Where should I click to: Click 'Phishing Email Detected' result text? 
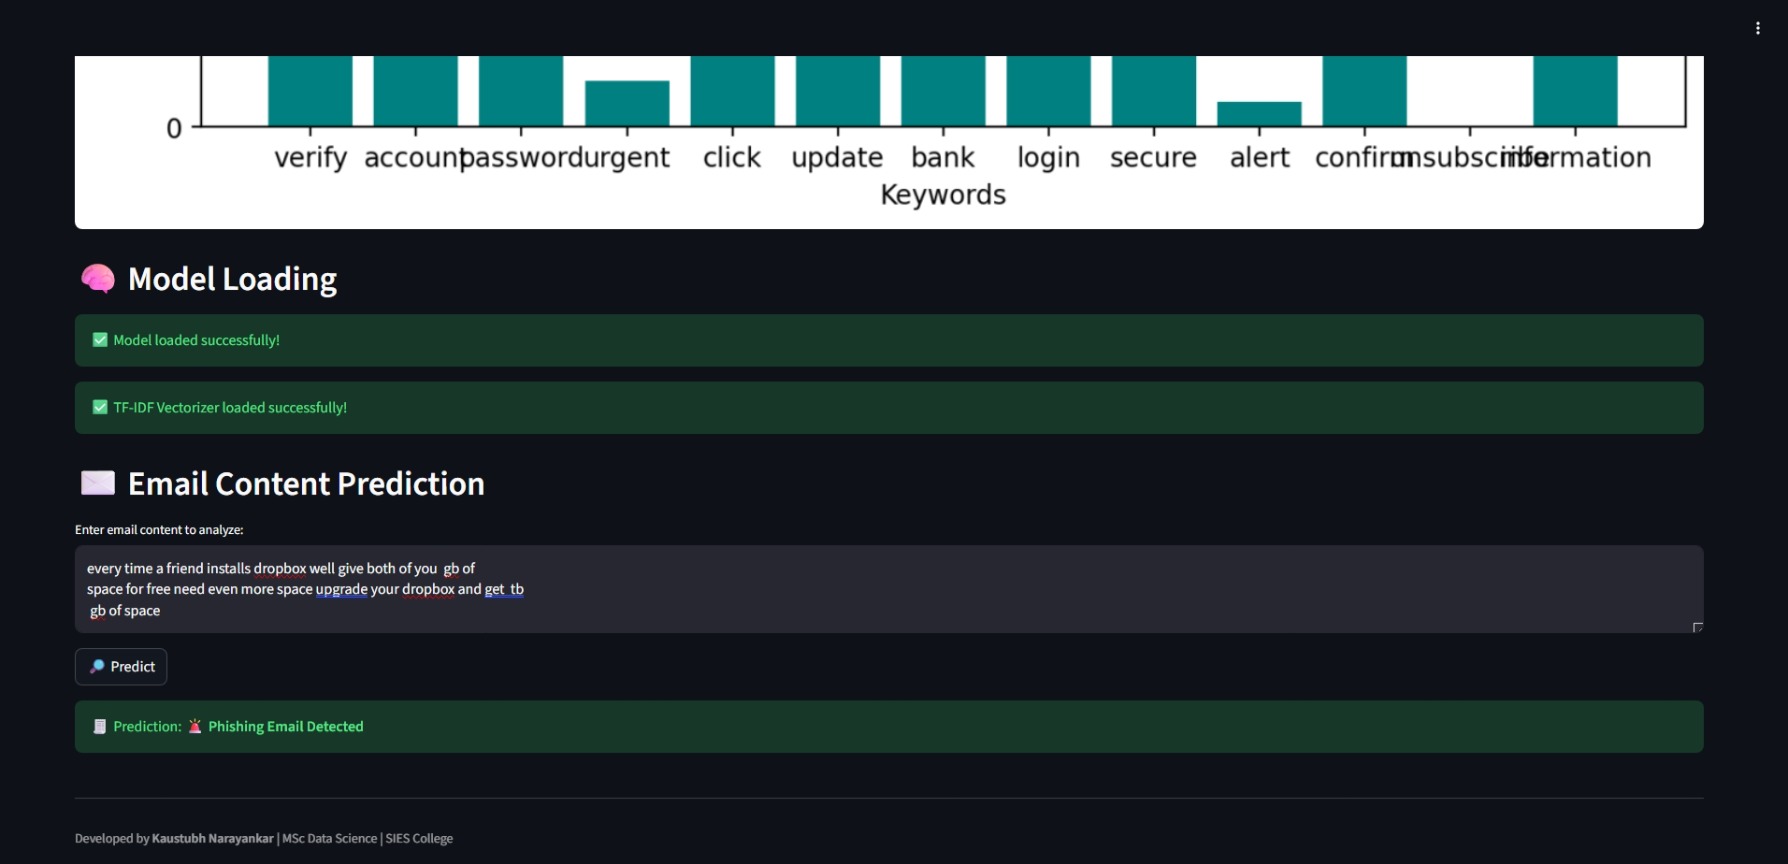click(286, 727)
